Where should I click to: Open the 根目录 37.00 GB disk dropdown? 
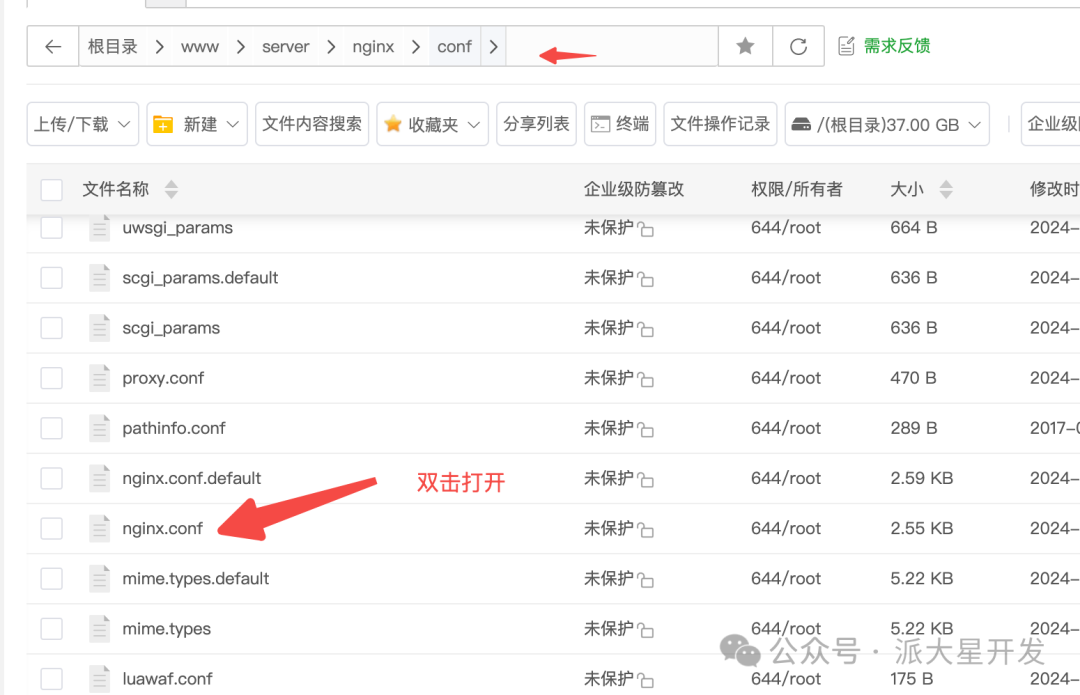tap(887, 124)
